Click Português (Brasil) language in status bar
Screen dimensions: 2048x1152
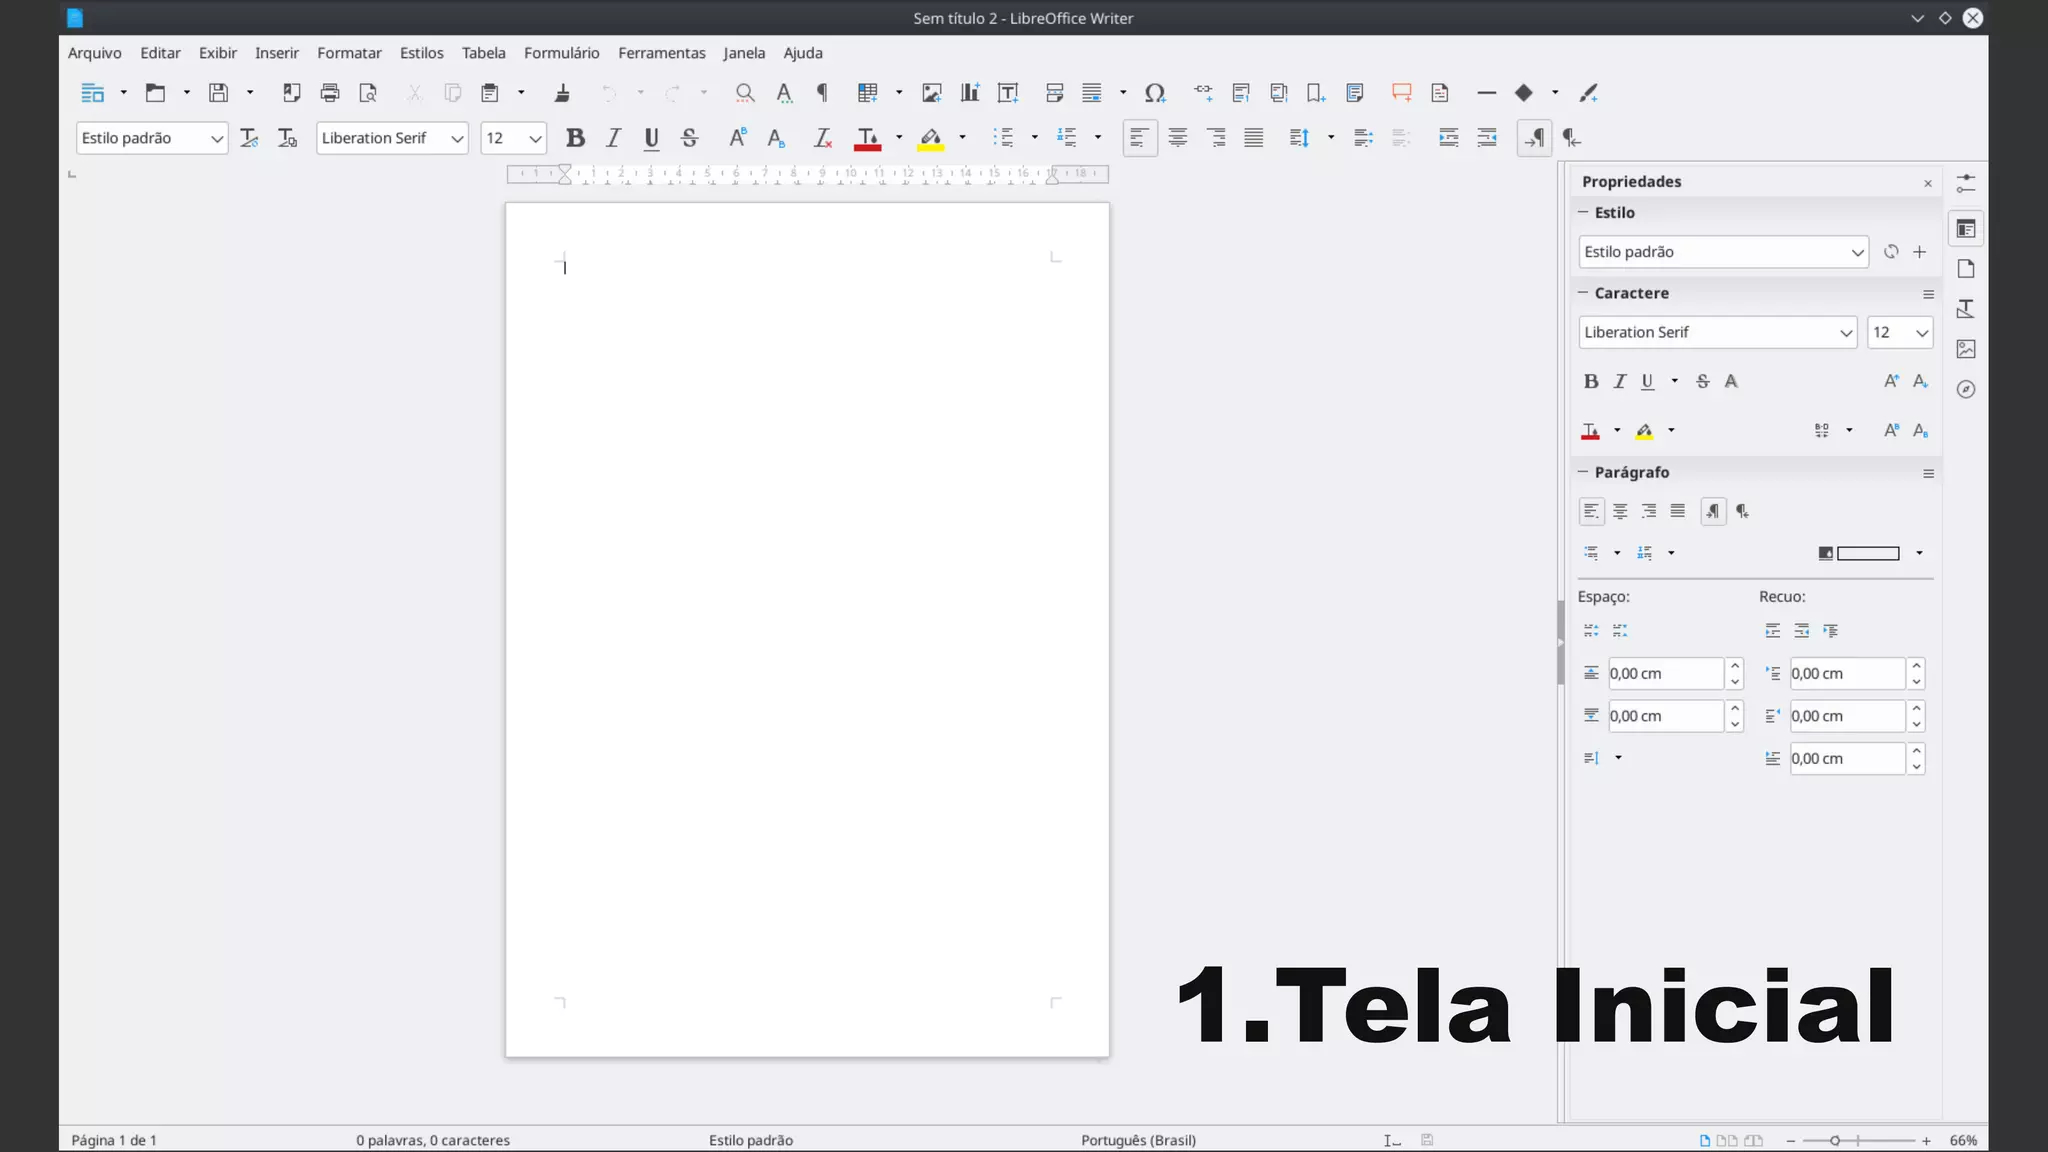click(x=1138, y=1140)
